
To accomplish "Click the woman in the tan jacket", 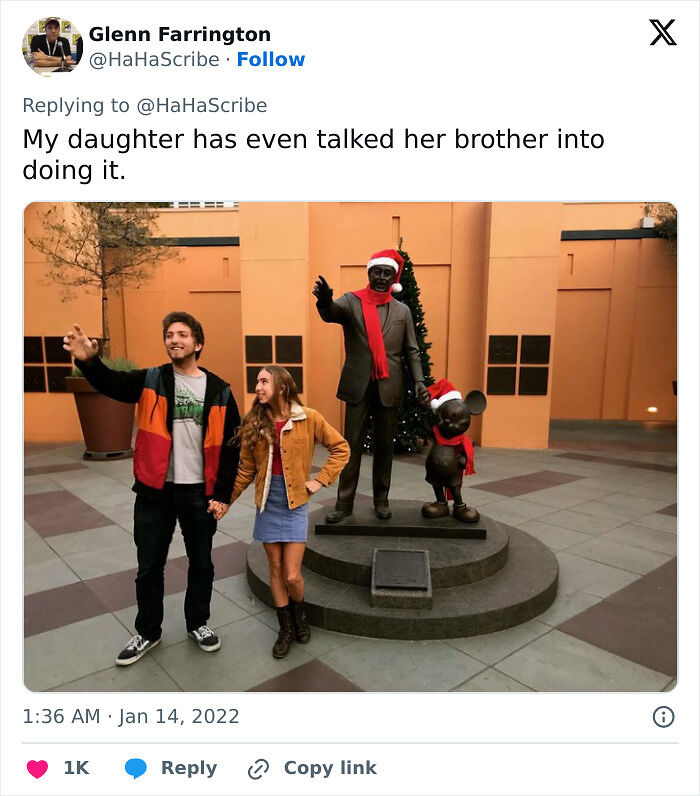I will [287, 508].
